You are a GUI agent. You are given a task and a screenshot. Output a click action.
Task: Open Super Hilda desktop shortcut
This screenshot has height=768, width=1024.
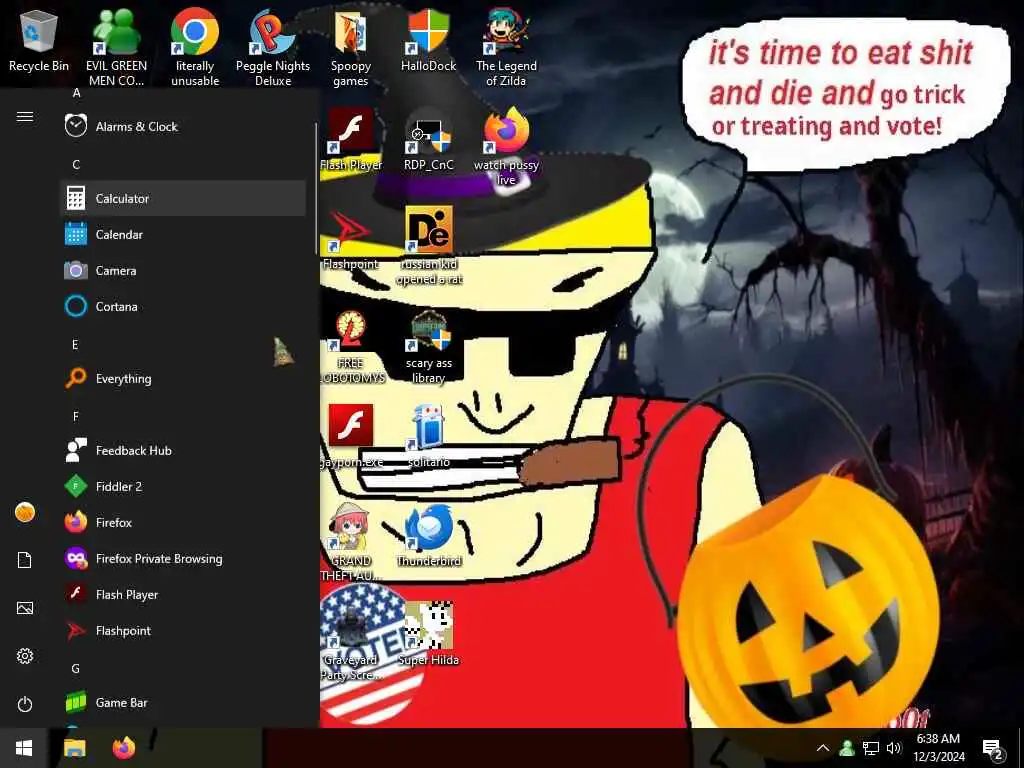coord(428,634)
